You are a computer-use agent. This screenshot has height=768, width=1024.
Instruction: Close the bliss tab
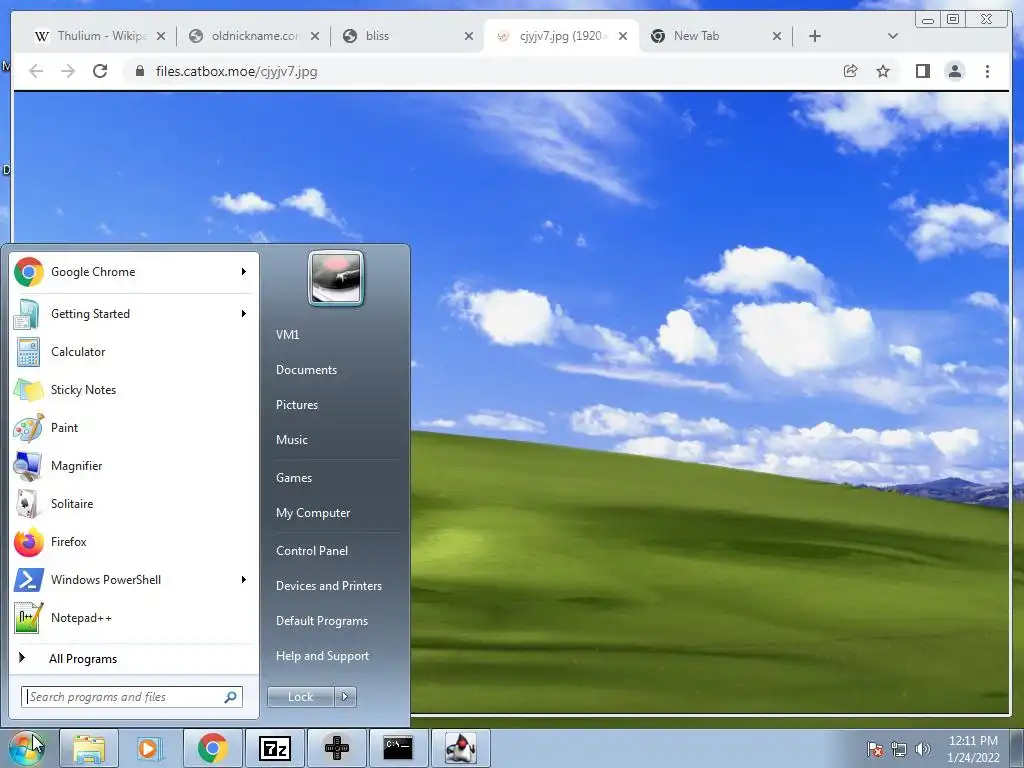coord(469,37)
